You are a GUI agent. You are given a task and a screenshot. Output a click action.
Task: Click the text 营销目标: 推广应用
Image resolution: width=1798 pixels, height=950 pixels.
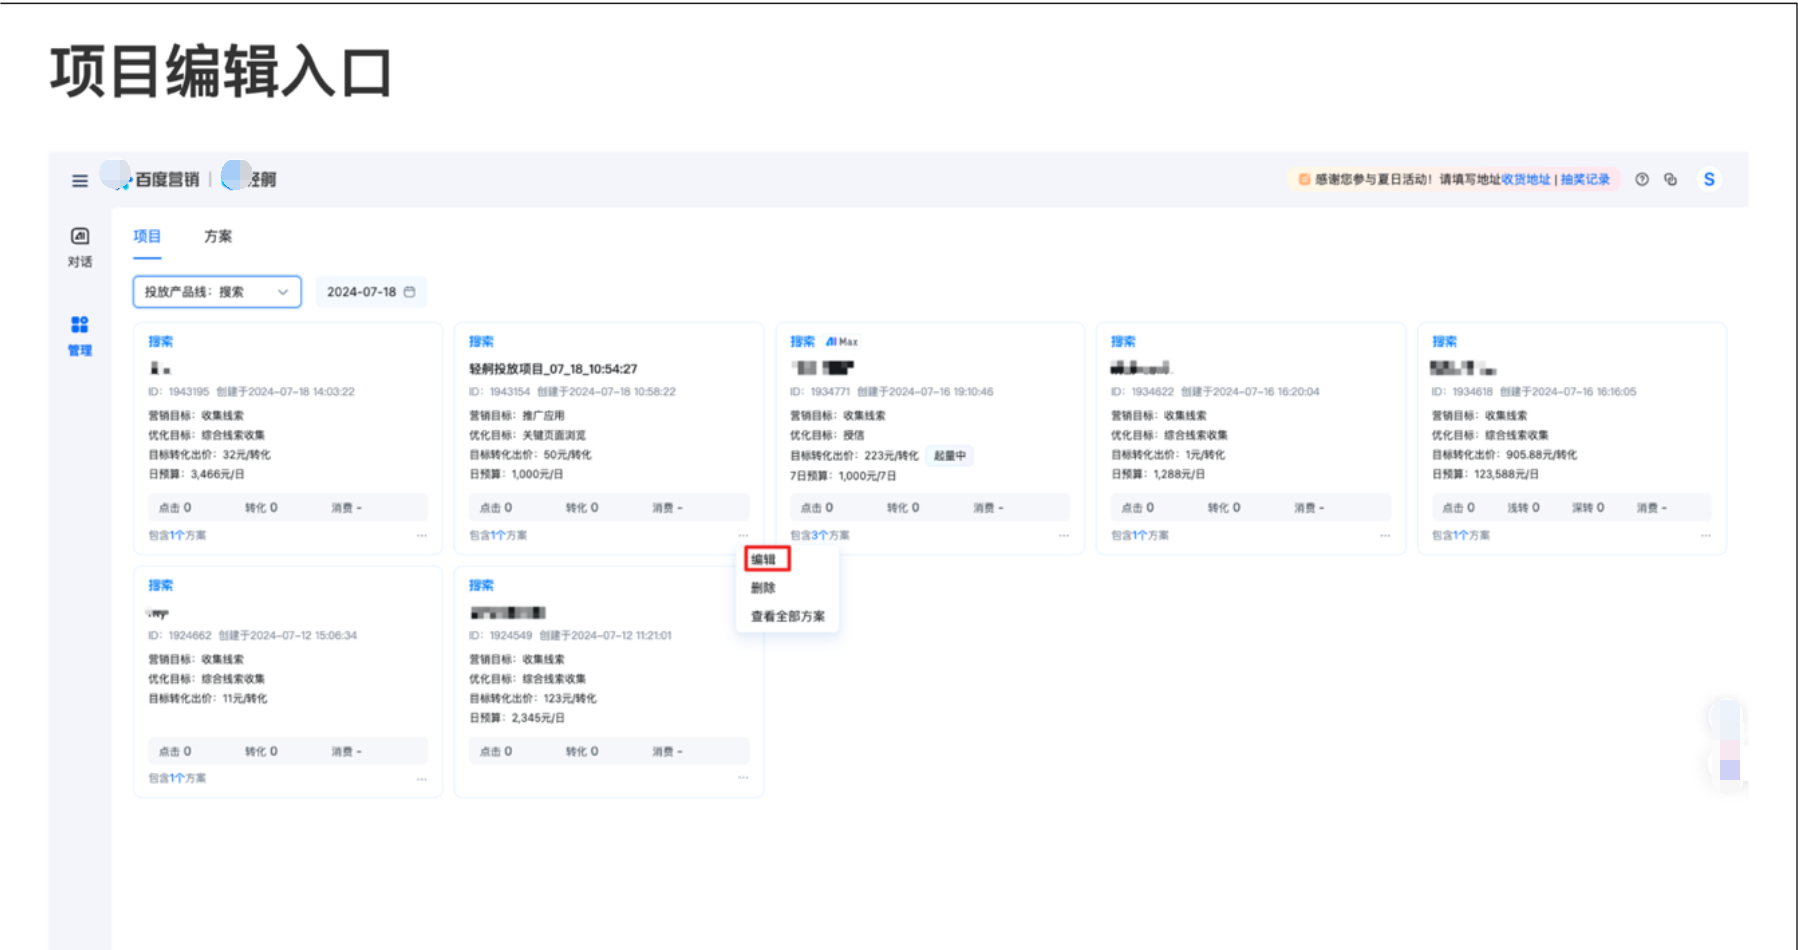coord(517,416)
